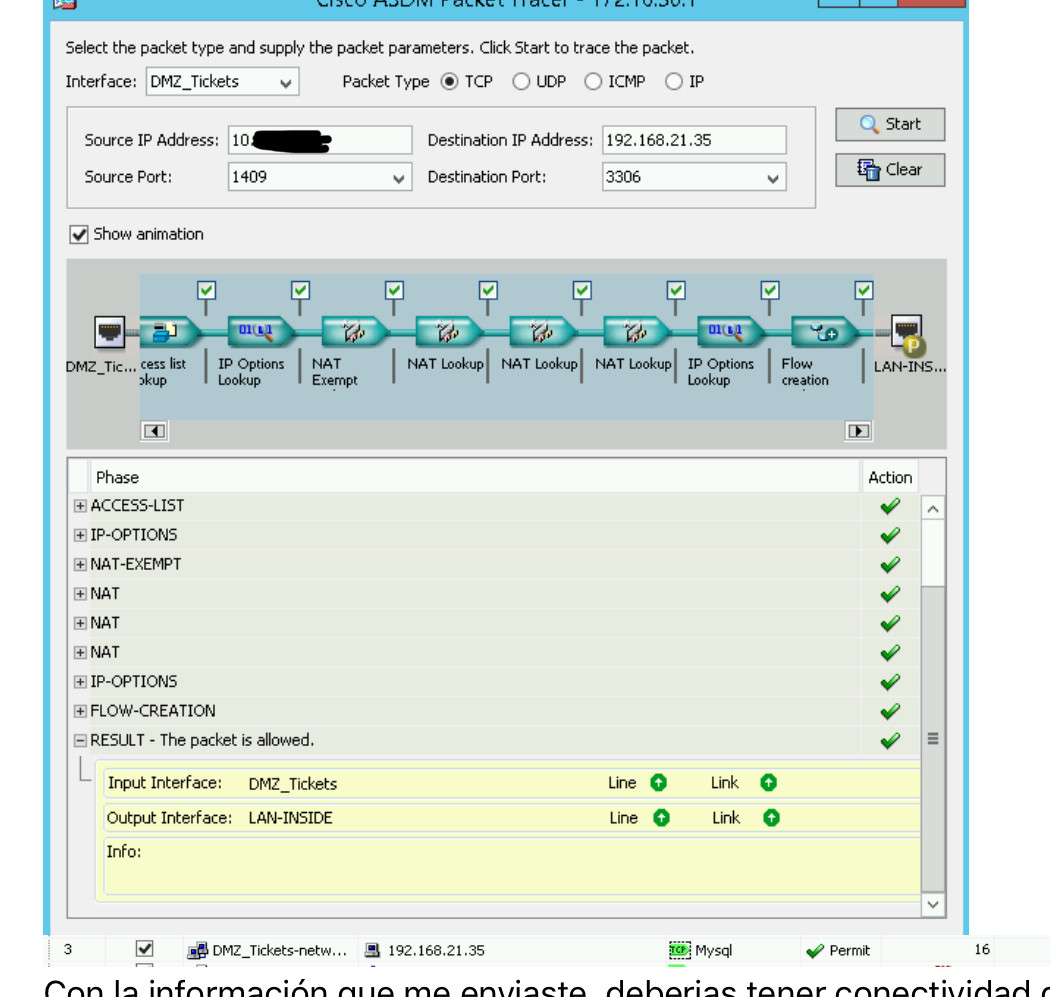Click IP Options Lookup icon beside Flow creation
Viewport: 1050px width, 997px height.
pos(730,331)
